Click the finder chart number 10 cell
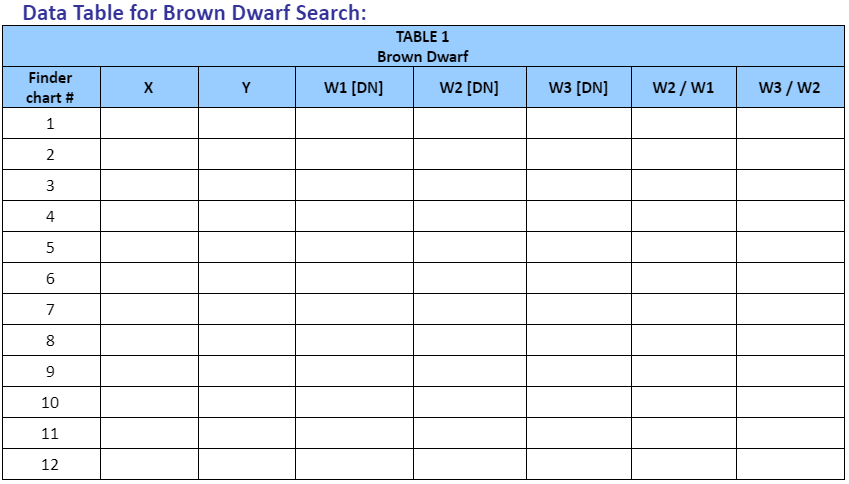The width and height of the screenshot is (849, 484). click(50, 403)
